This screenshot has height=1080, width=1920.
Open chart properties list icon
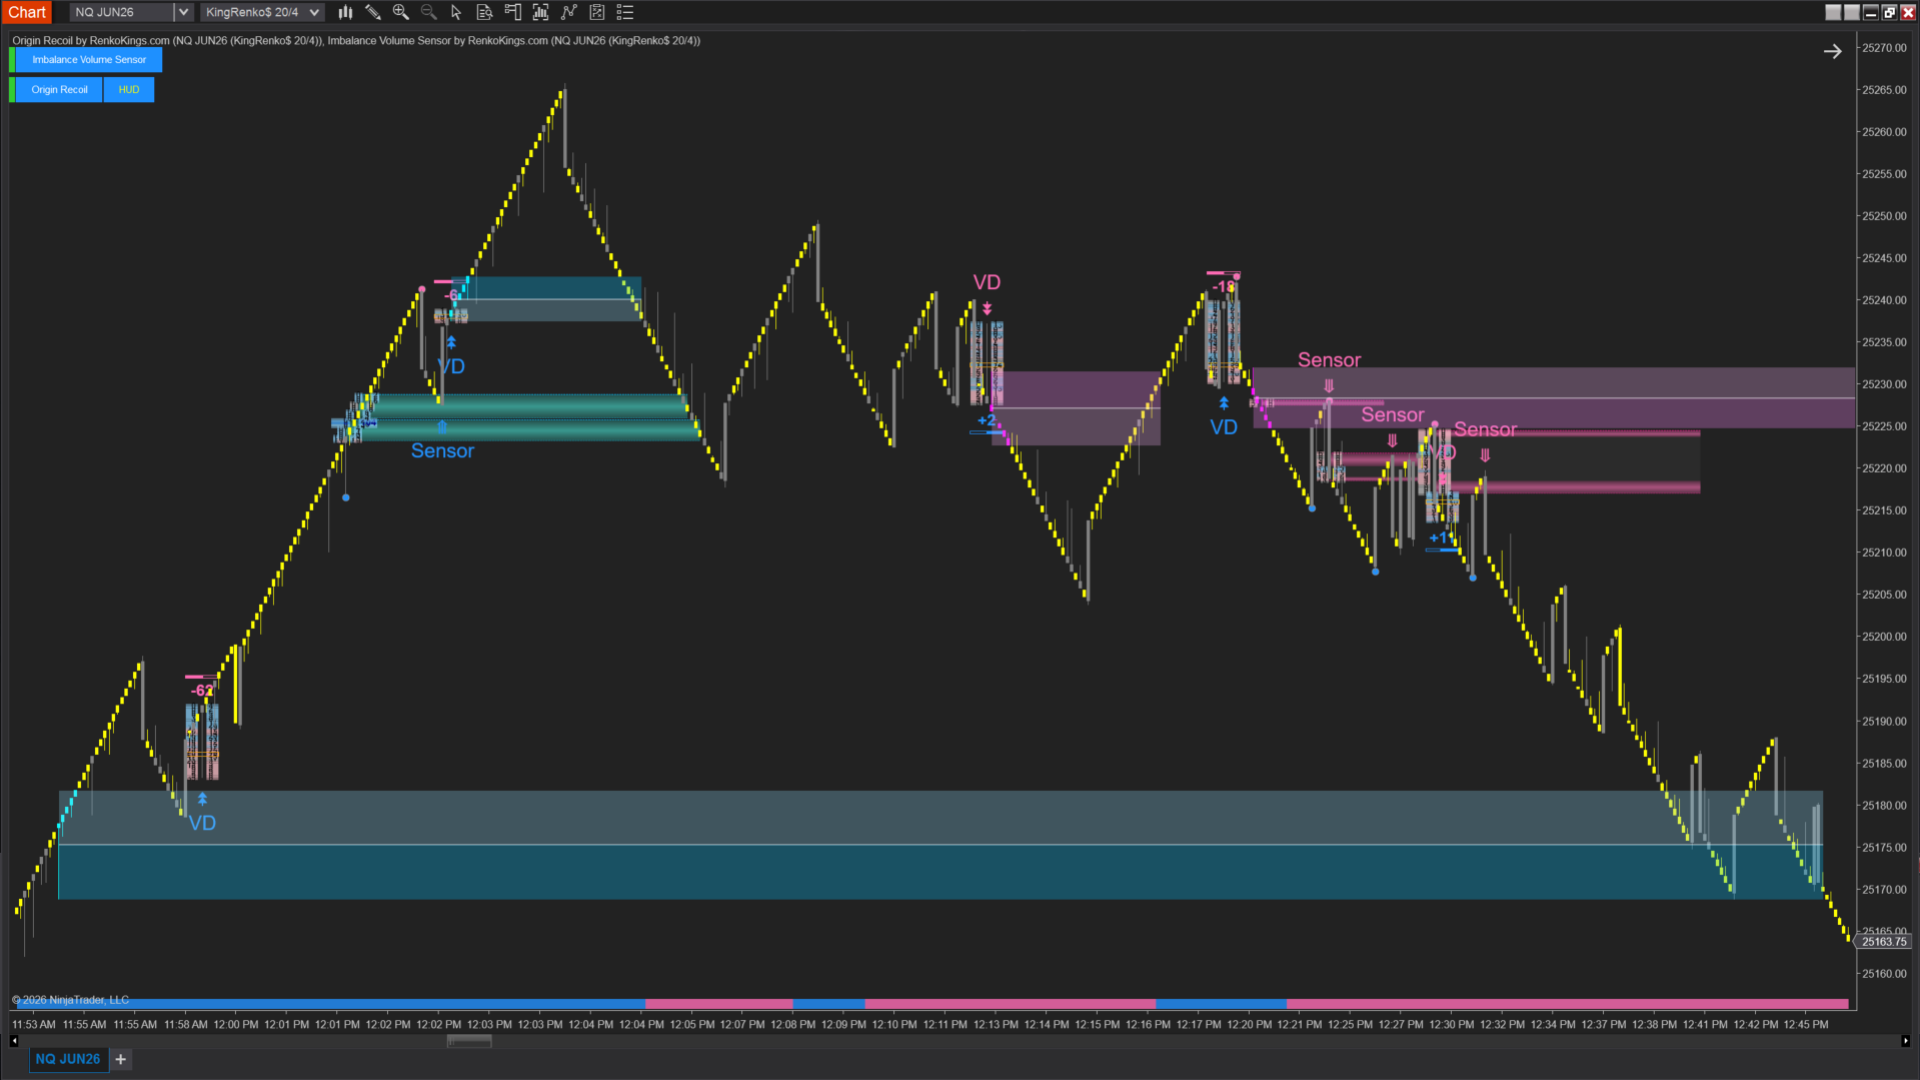coord(625,12)
